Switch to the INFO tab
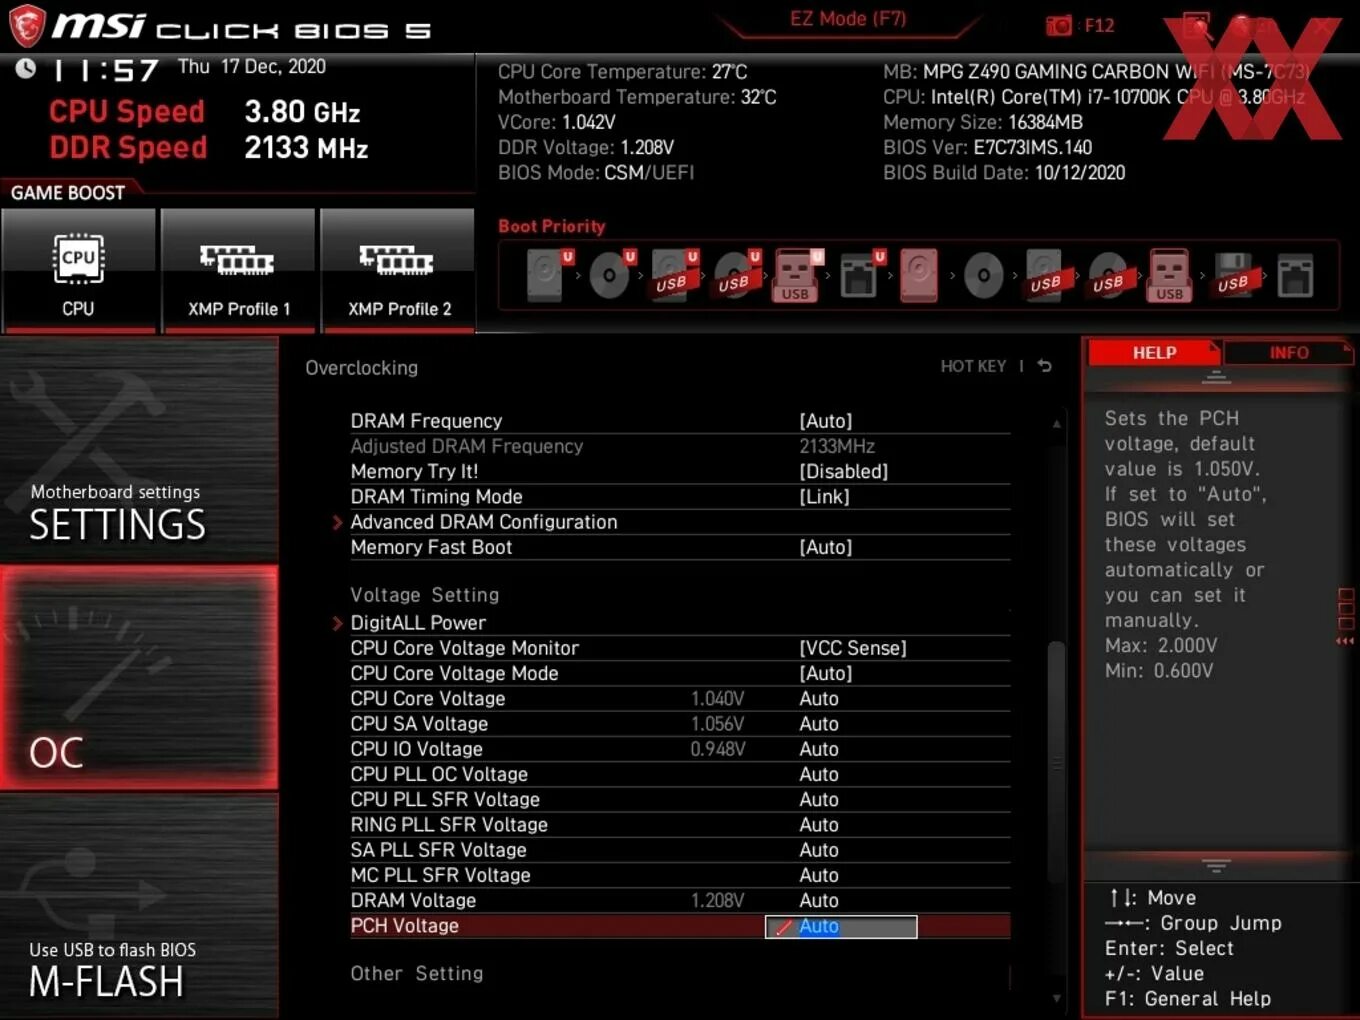The image size is (1360, 1020). [1289, 353]
